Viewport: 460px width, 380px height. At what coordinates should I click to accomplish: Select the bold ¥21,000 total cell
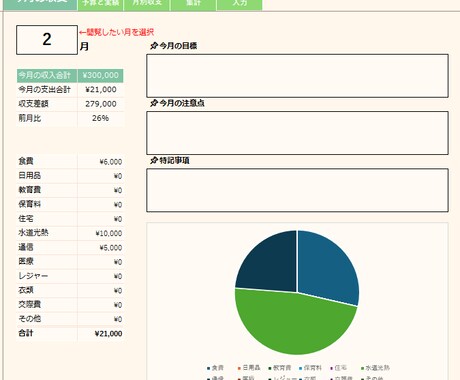tap(101, 334)
